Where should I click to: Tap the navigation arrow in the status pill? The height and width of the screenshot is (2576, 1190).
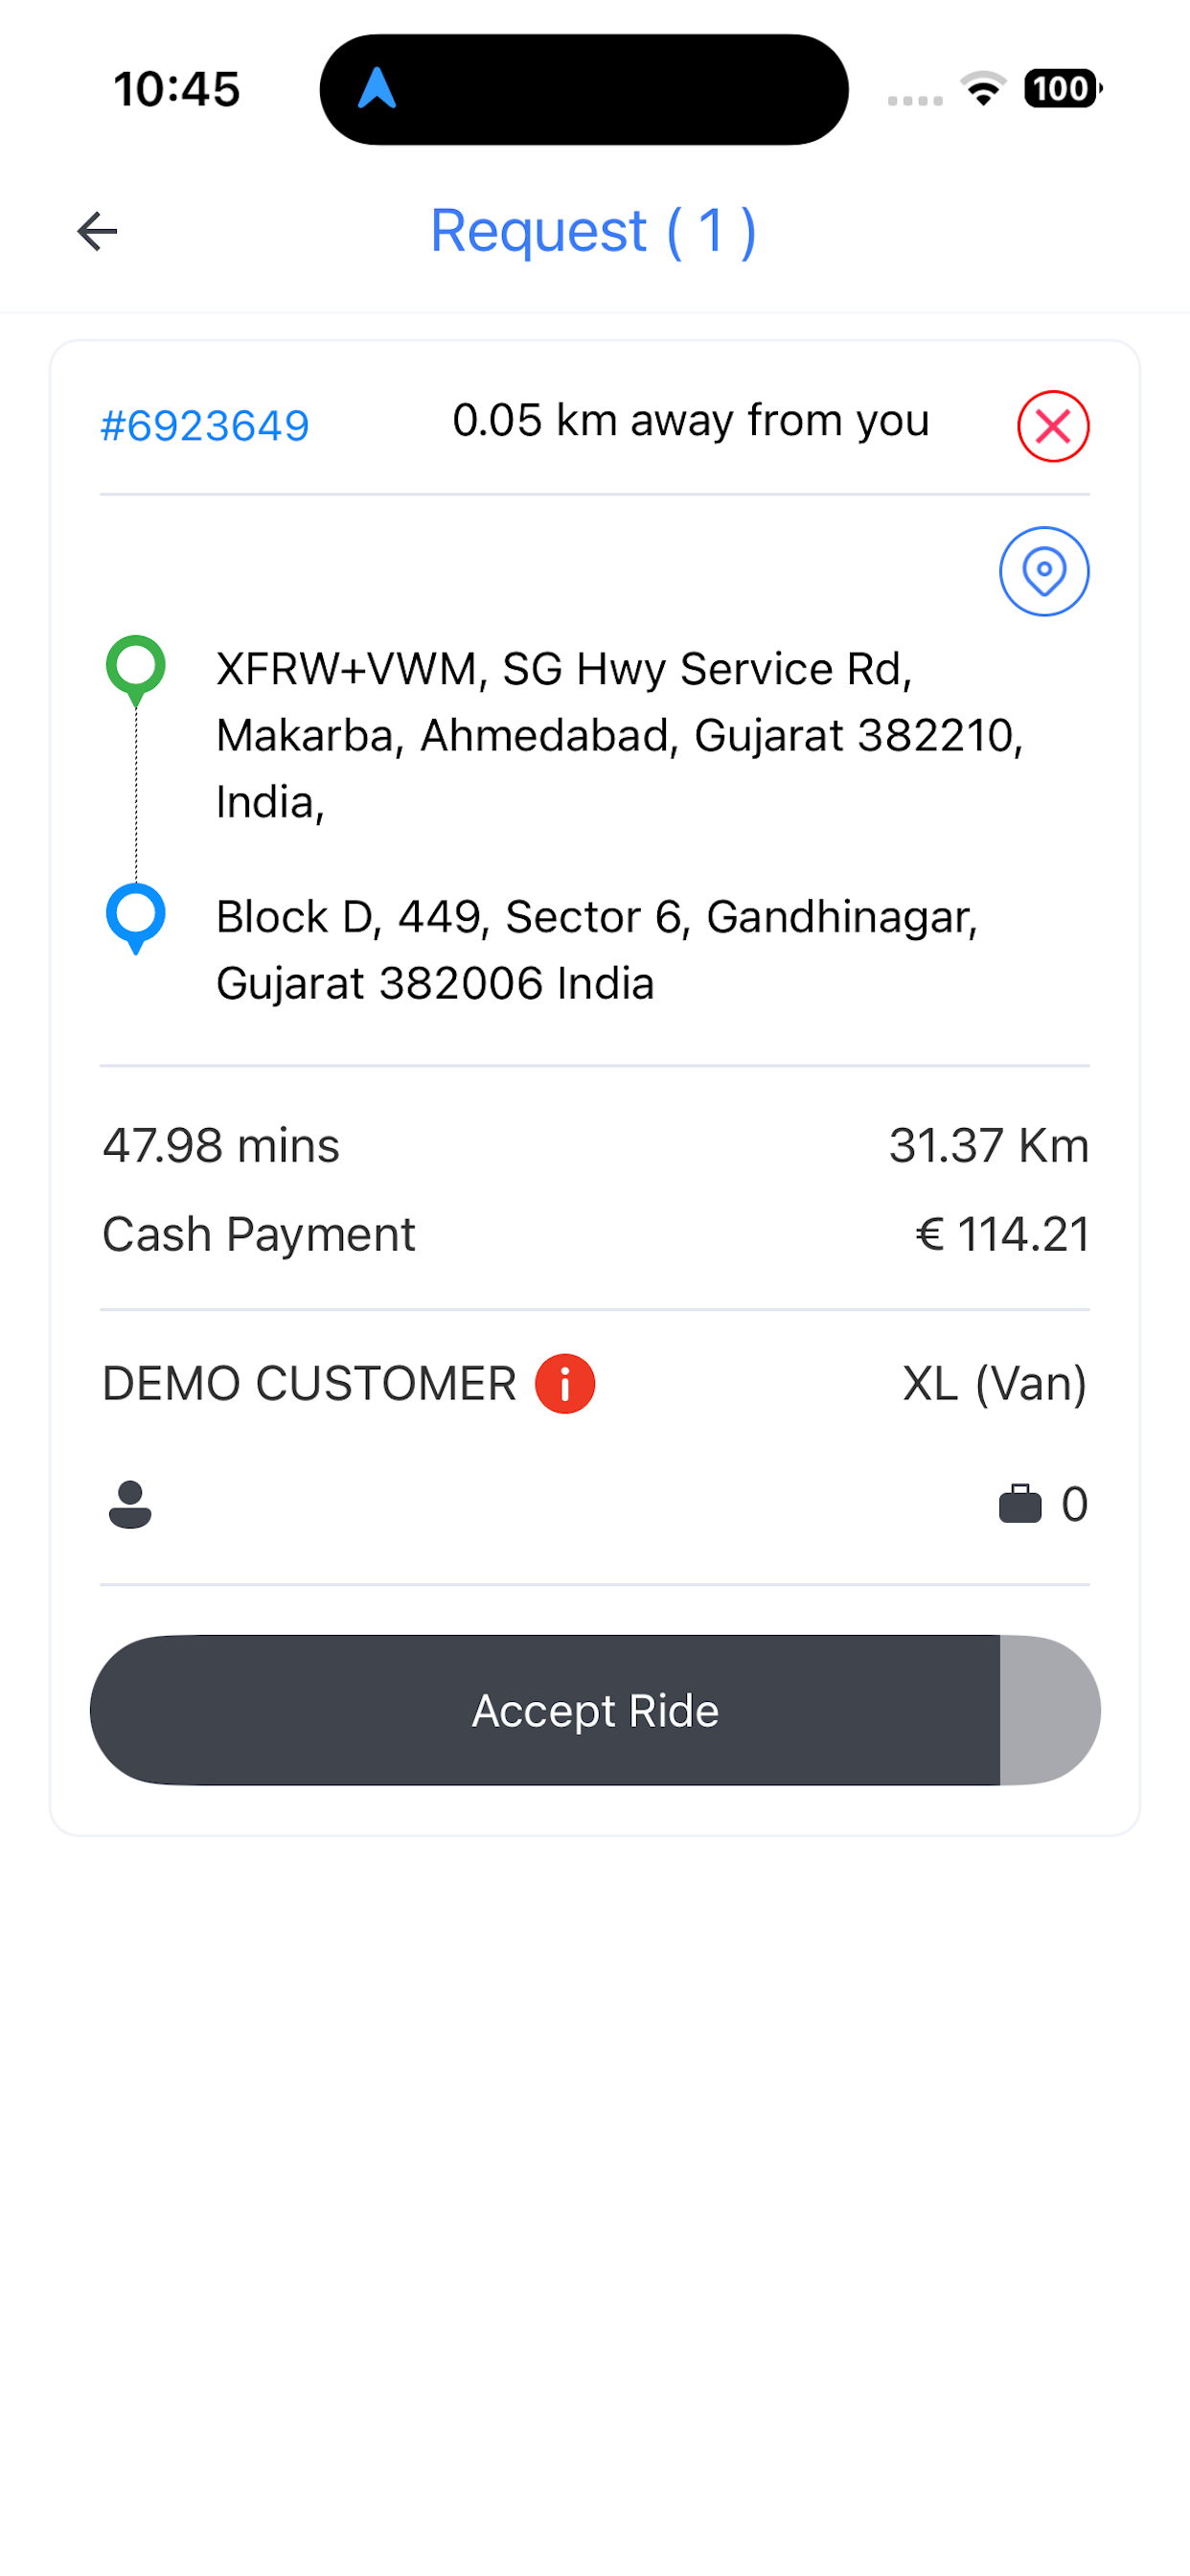tap(377, 88)
